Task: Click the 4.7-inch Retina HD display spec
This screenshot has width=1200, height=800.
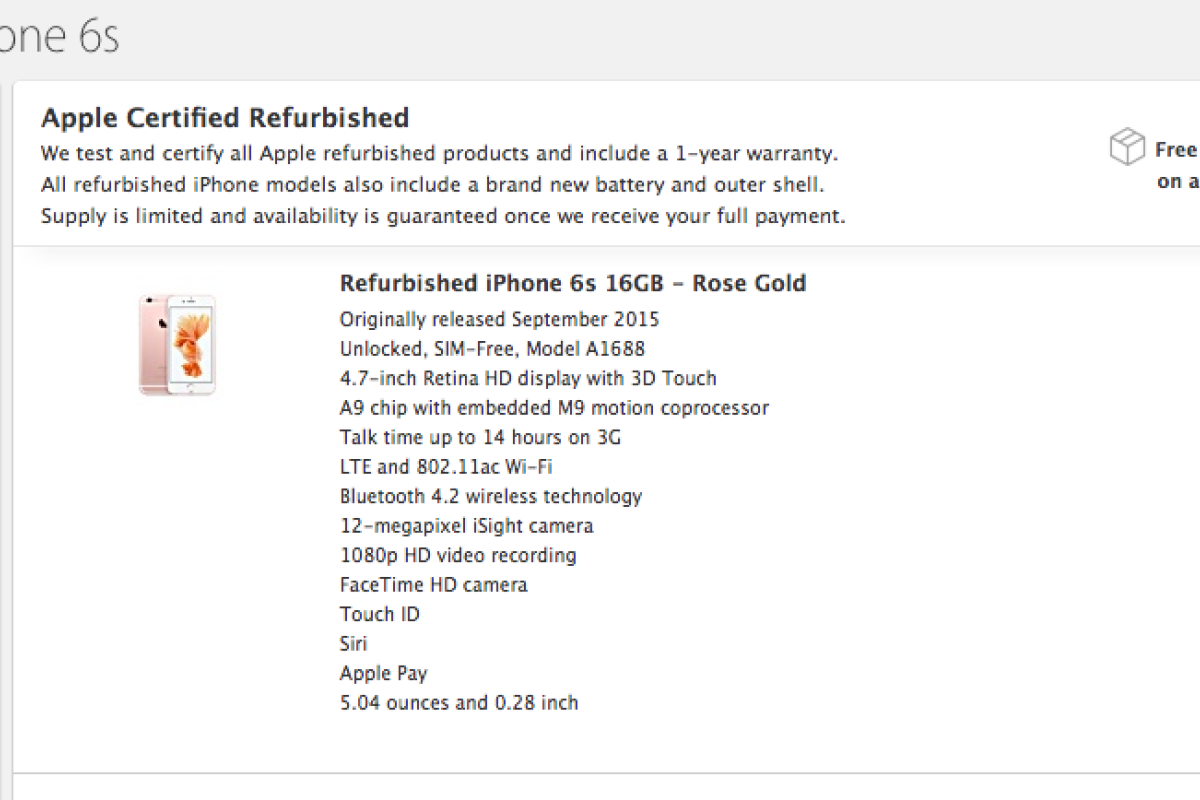Action: pyautogui.click(x=528, y=378)
